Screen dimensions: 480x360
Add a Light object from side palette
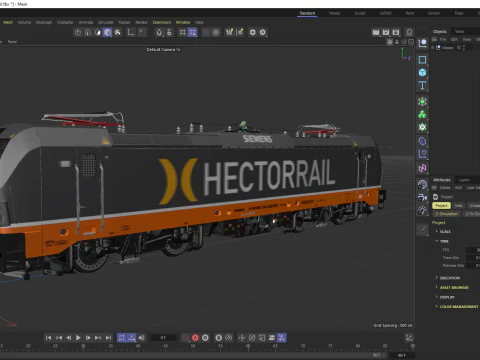(422, 210)
